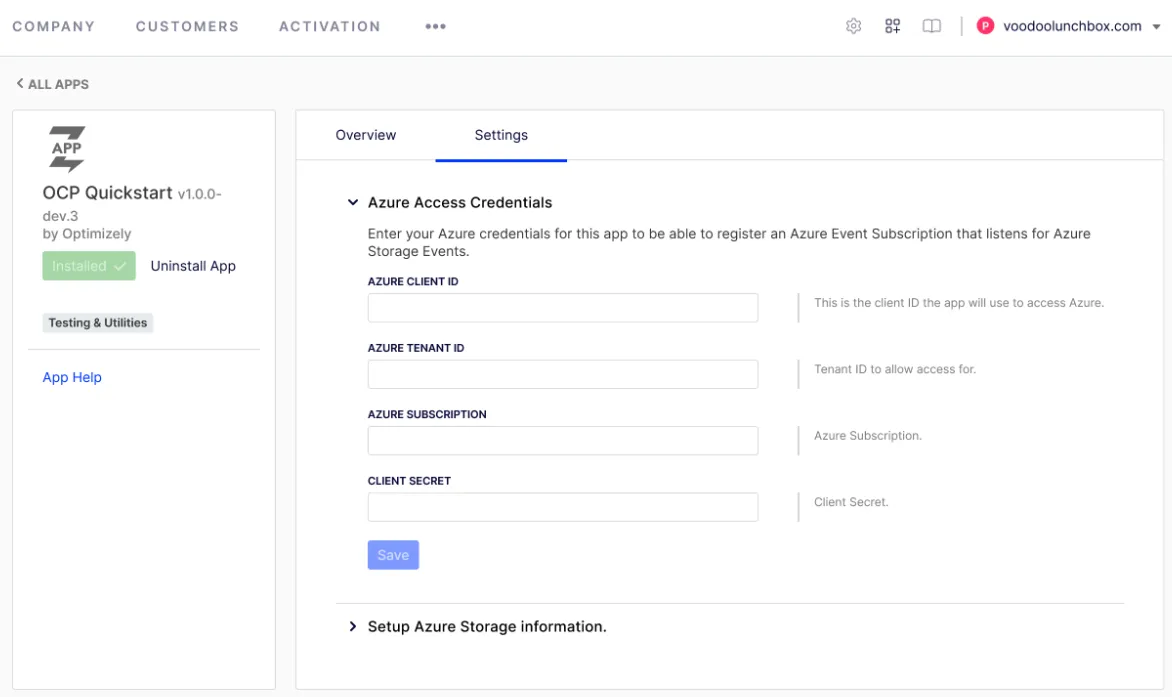Focus the Azure Client ID field
The image size is (1172, 697).
pyautogui.click(x=563, y=308)
